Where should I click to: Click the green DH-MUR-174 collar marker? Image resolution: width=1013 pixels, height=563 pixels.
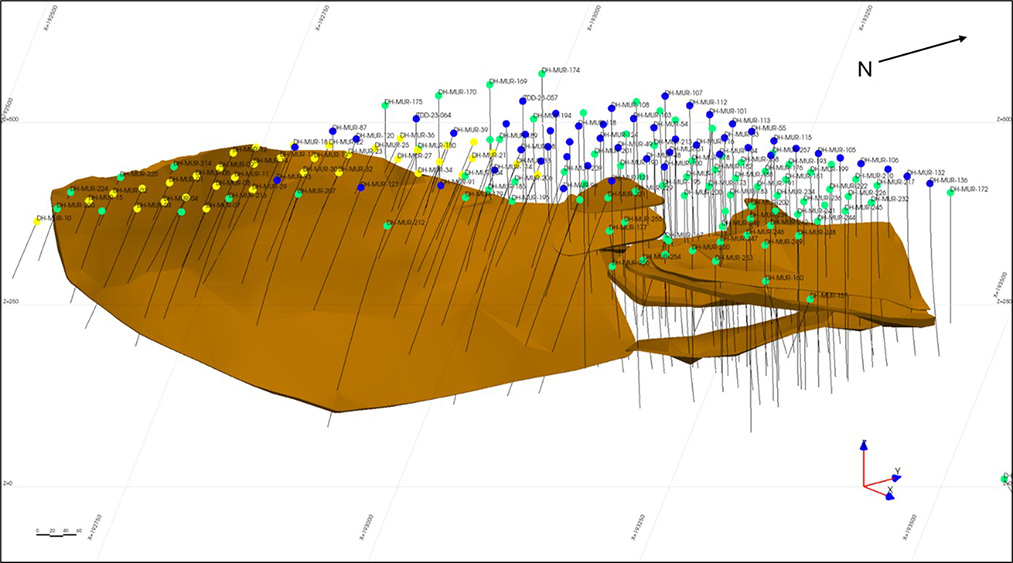542,72
